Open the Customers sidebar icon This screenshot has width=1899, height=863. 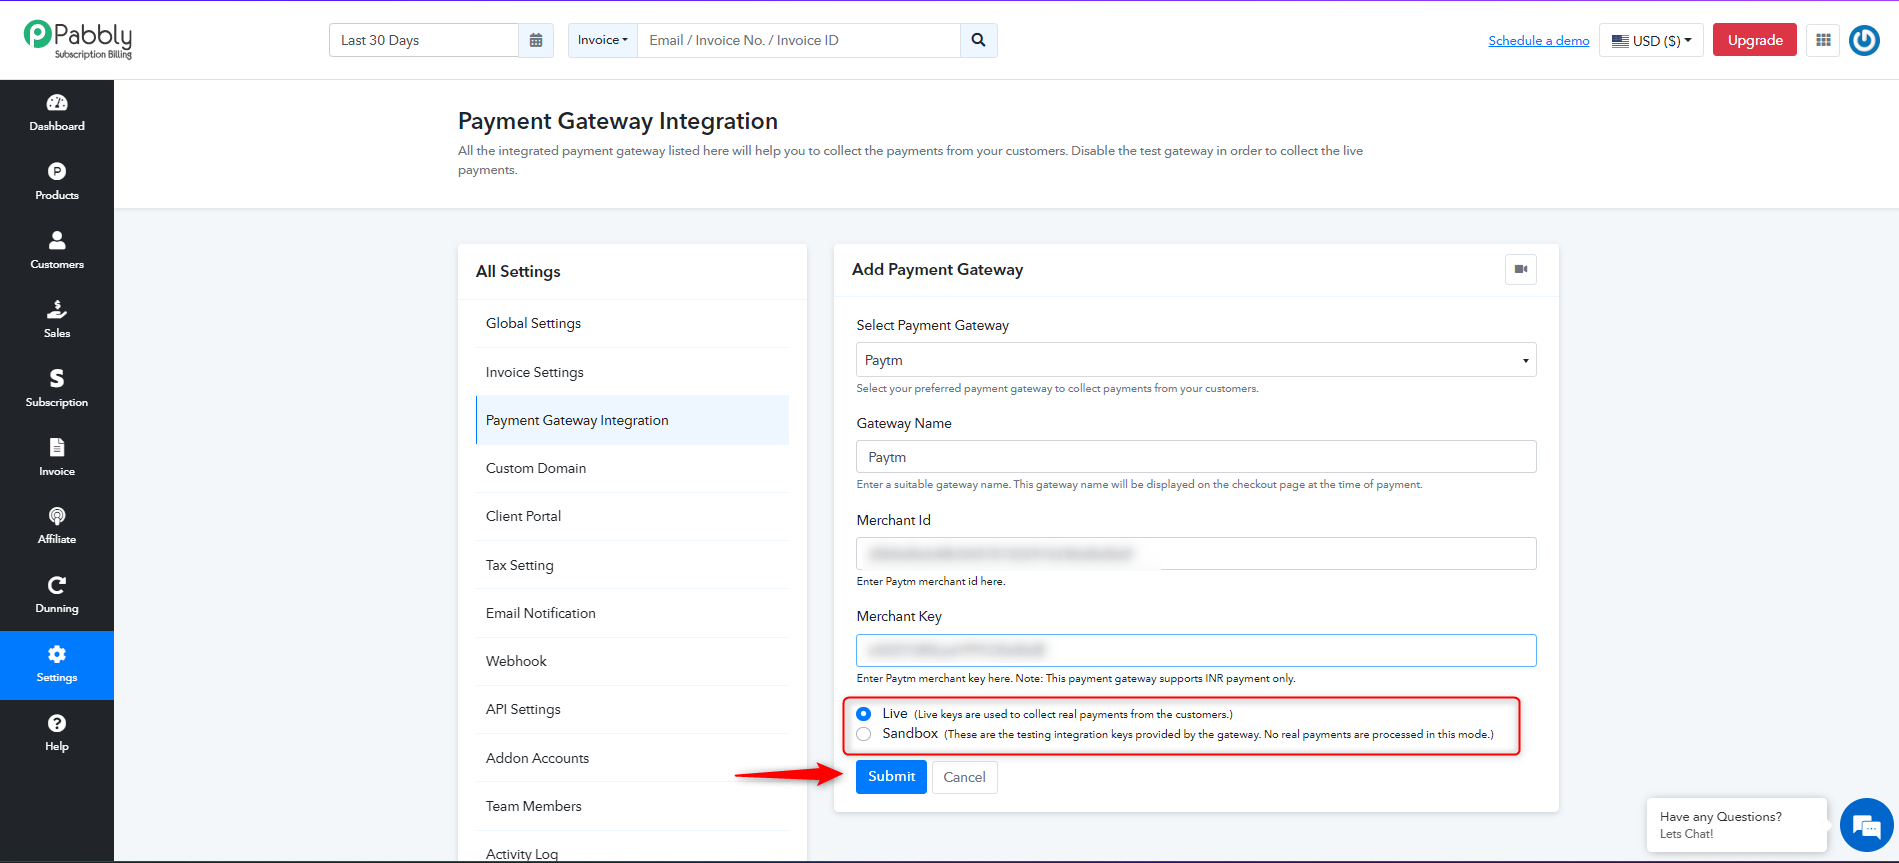click(x=57, y=251)
